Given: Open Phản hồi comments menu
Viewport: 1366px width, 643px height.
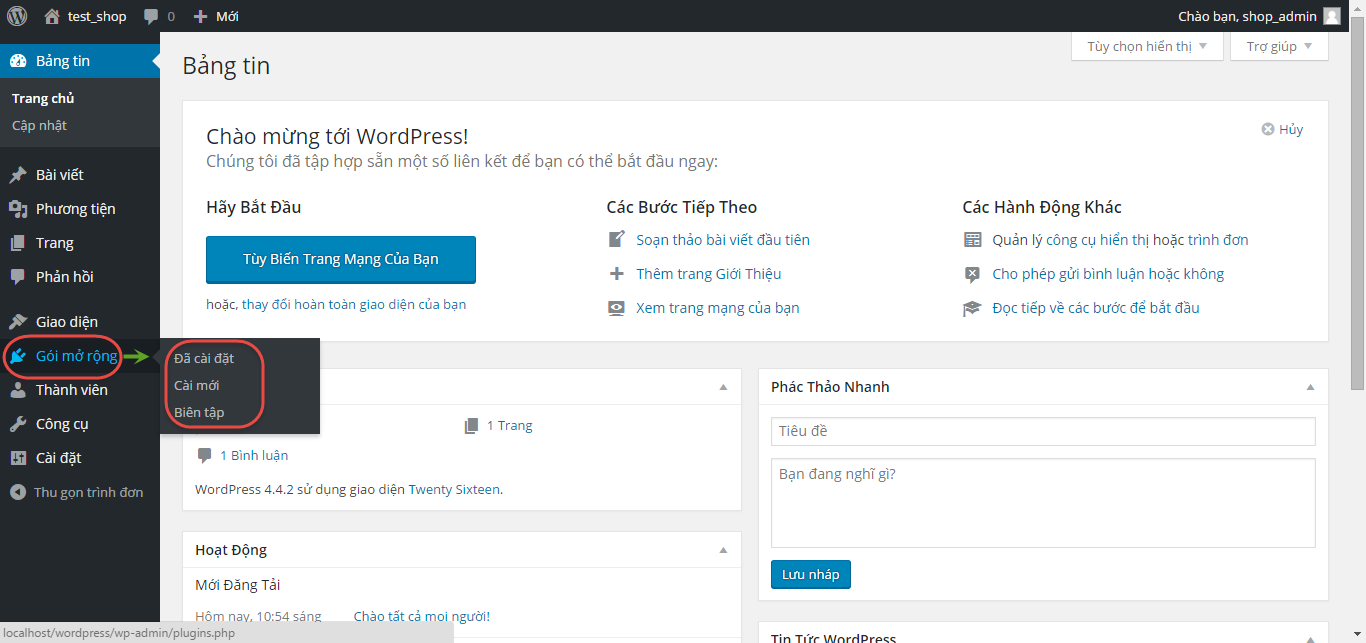Looking at the screenshot, I should 80,277.
